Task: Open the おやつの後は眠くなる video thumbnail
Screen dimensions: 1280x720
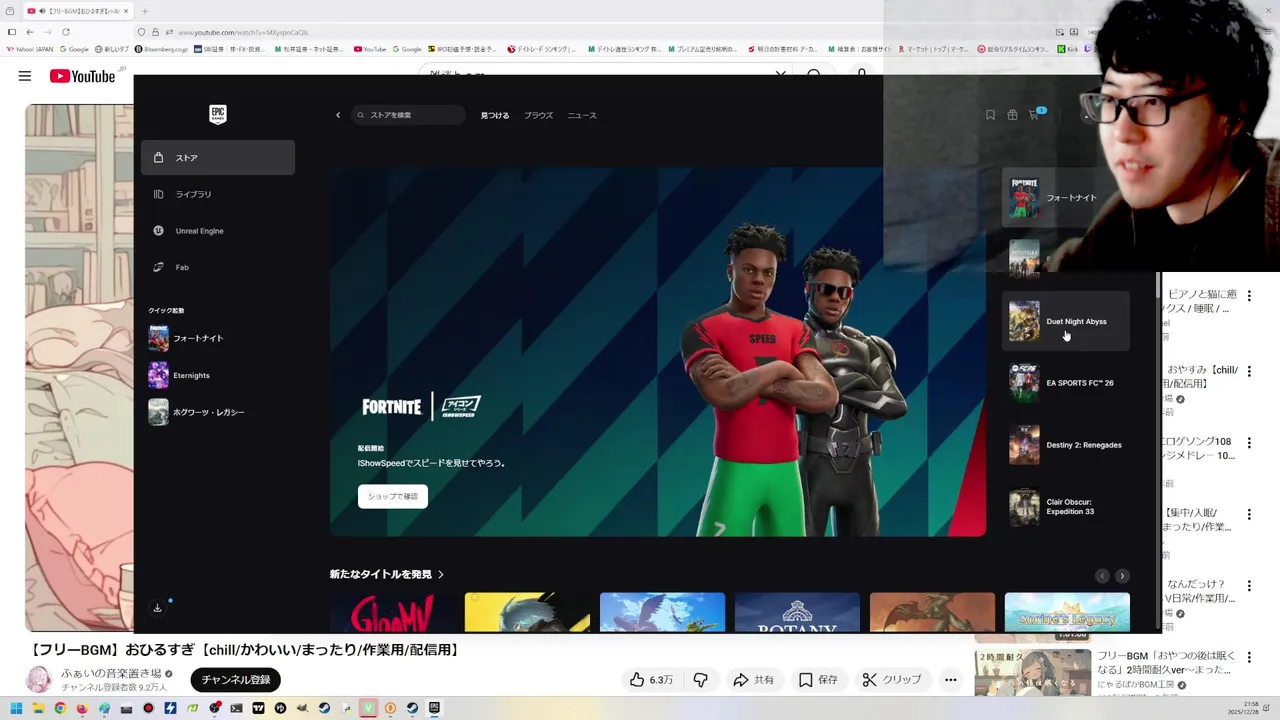Action: pos(1033,672)
